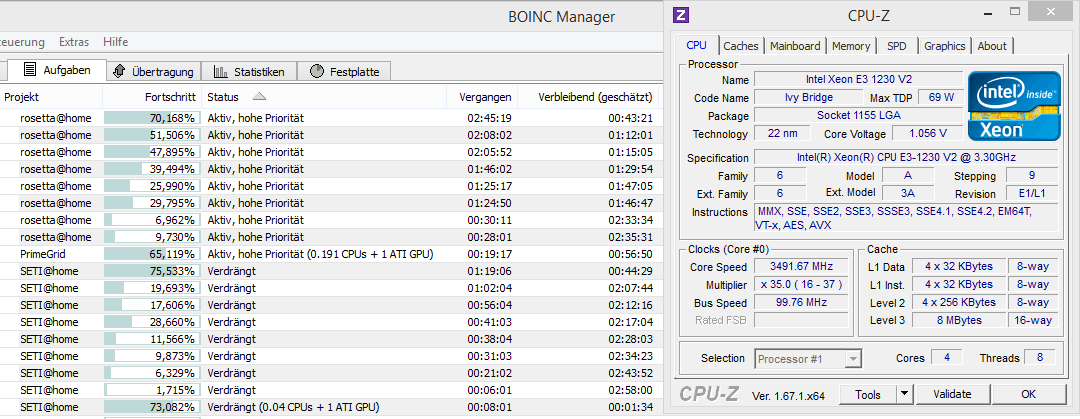Click the 29,795% rosetta@home progress bar
Image resolution: width=1080 pixels, height=419 pixels.
tap(152, 203)
